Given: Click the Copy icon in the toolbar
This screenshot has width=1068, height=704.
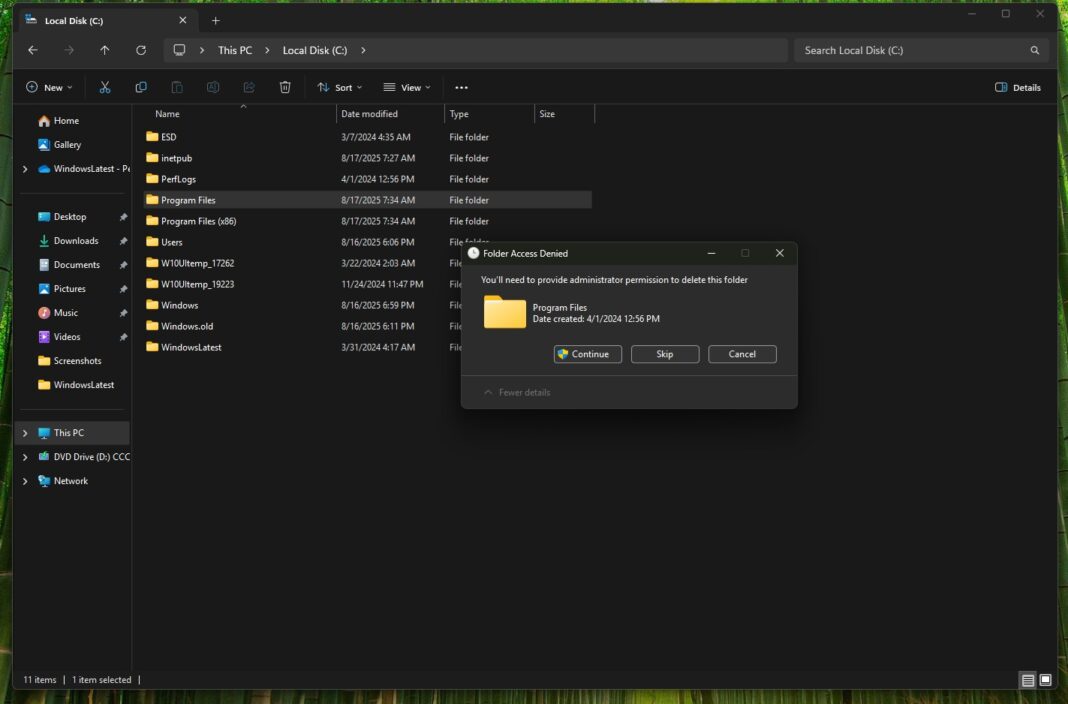Looking at the screenshot, I should pos(140,87).
